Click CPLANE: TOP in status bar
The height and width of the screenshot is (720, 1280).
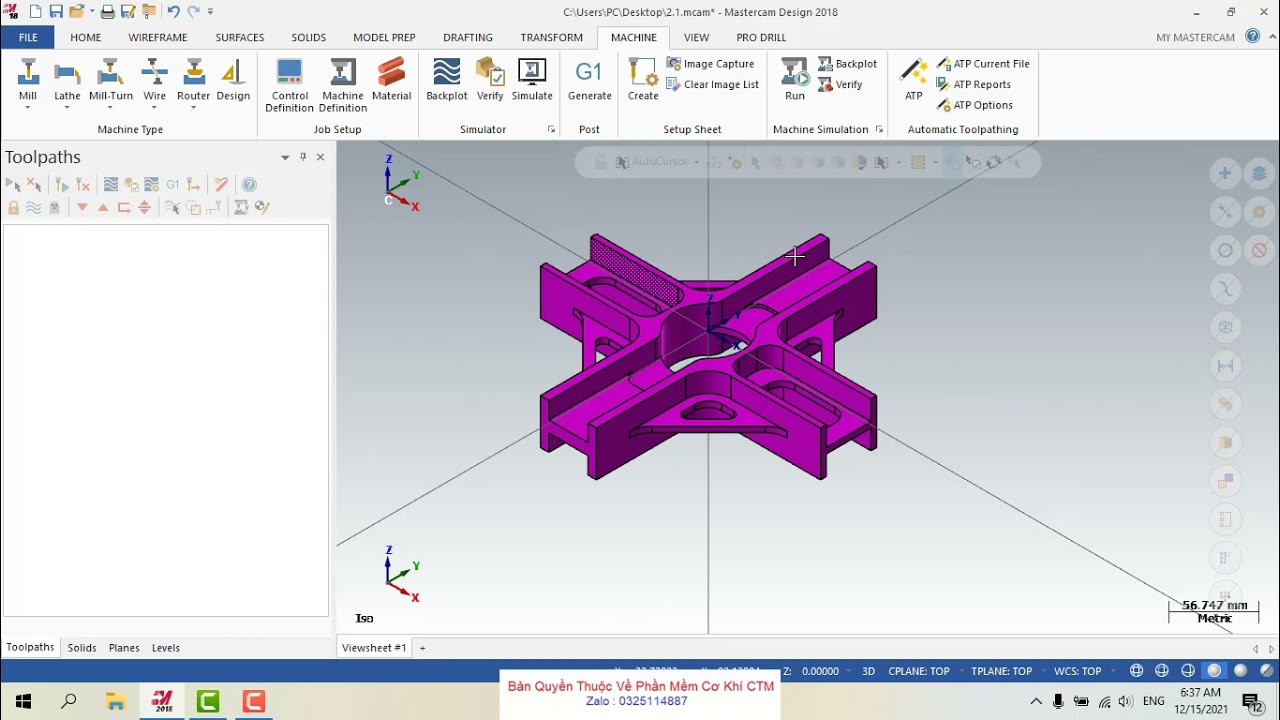coord(919,671)
